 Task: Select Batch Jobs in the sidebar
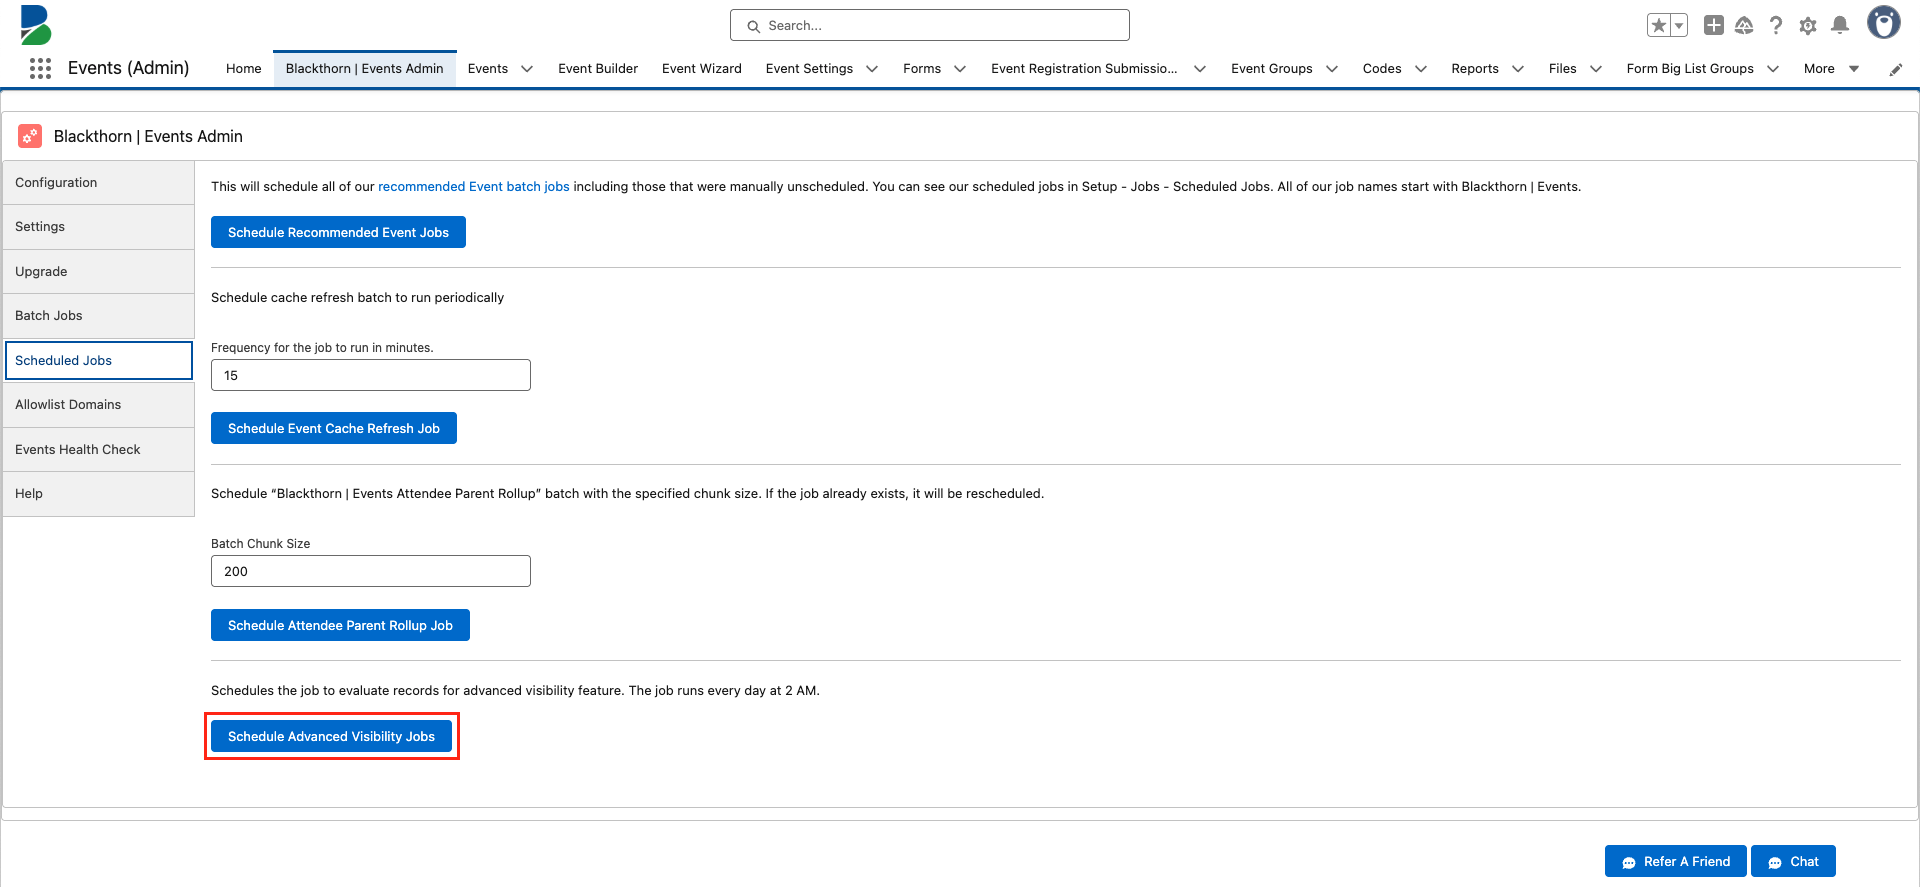[99, 316]
